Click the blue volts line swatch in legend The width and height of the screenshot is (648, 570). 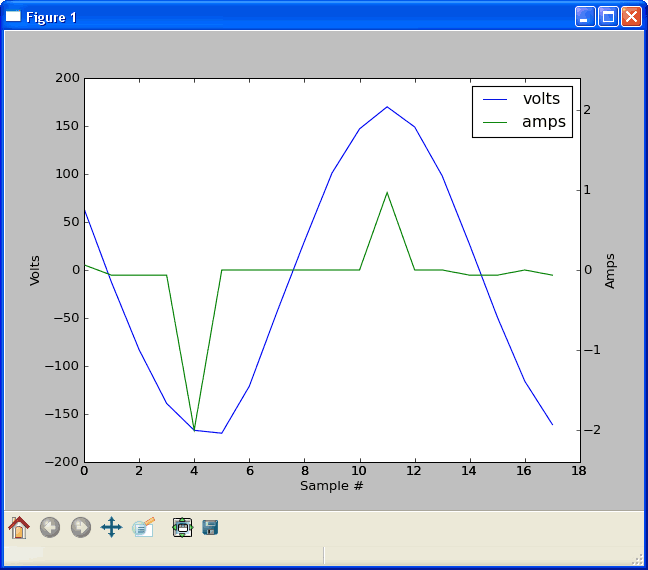495,100
